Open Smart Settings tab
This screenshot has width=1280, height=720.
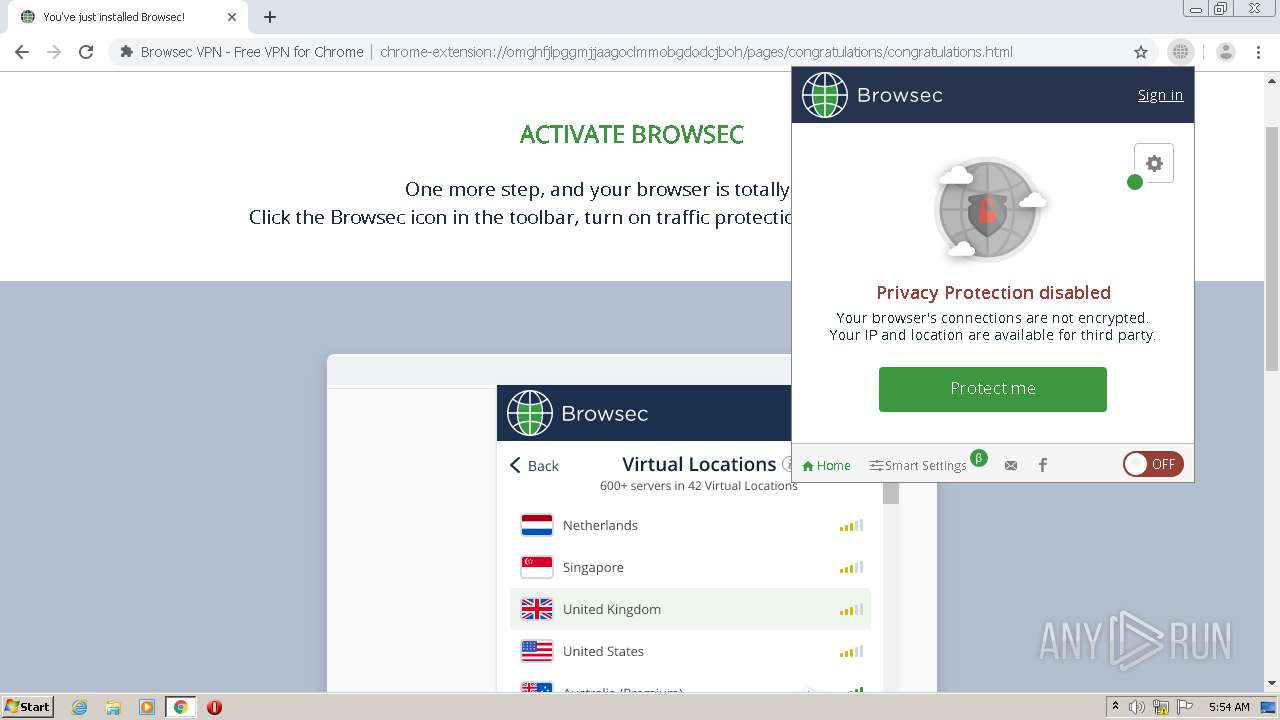pyautogui.click(x=918, y=465)
